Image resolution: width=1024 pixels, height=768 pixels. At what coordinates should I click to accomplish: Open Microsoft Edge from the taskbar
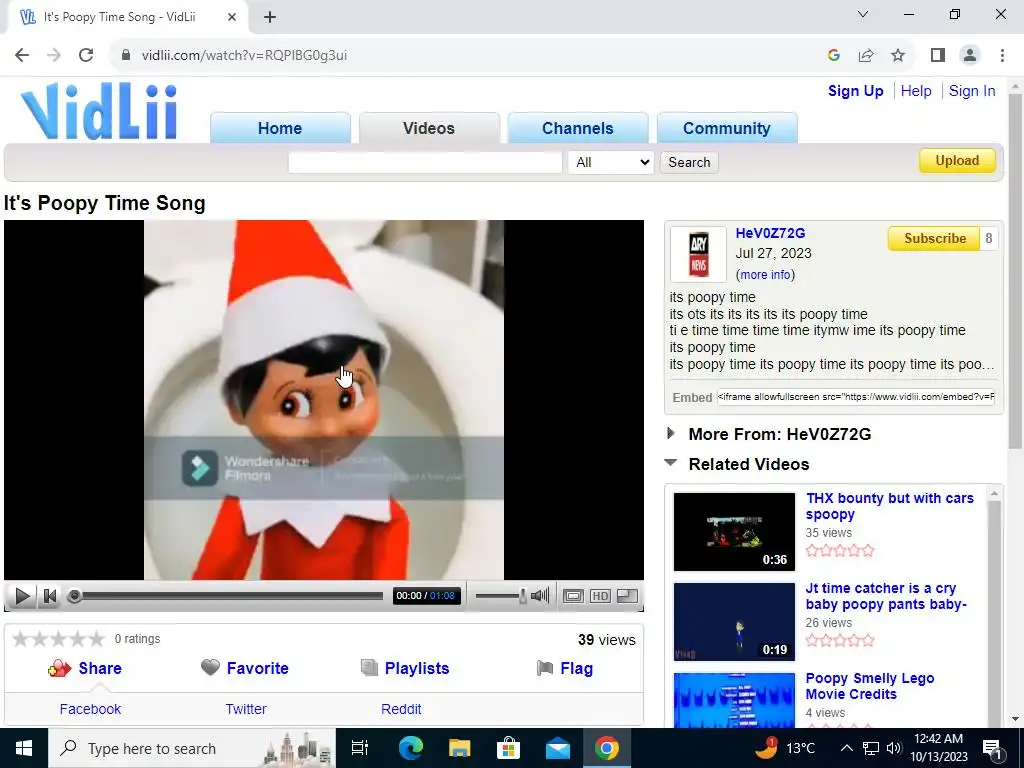point(411,748)
